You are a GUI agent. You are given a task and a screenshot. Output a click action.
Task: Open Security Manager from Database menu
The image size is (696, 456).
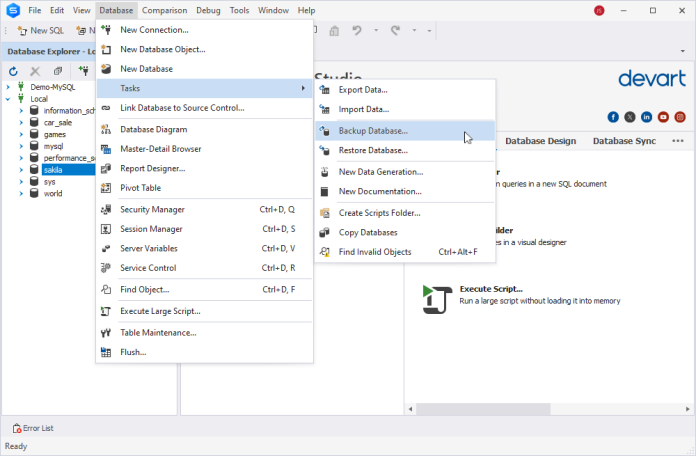(152, 210)
